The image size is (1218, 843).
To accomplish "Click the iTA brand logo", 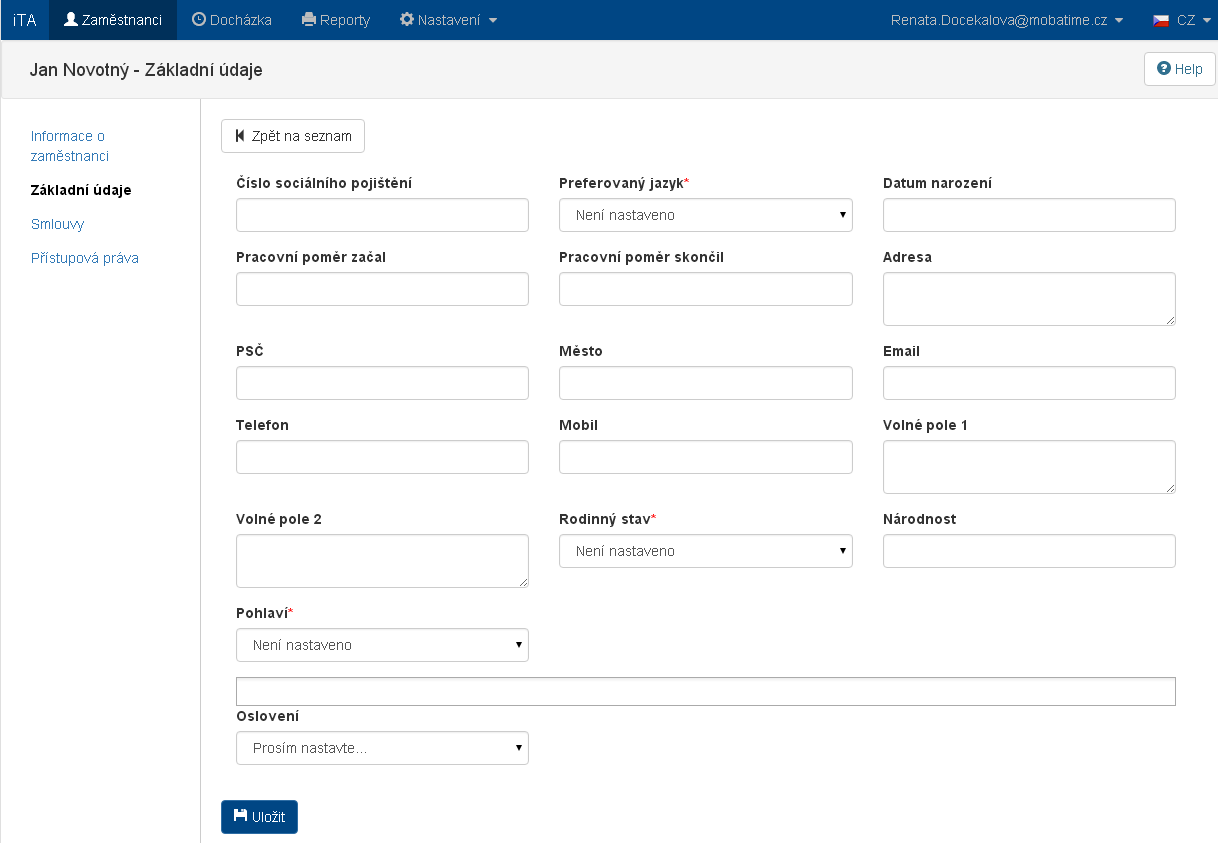I will point(25,20).
